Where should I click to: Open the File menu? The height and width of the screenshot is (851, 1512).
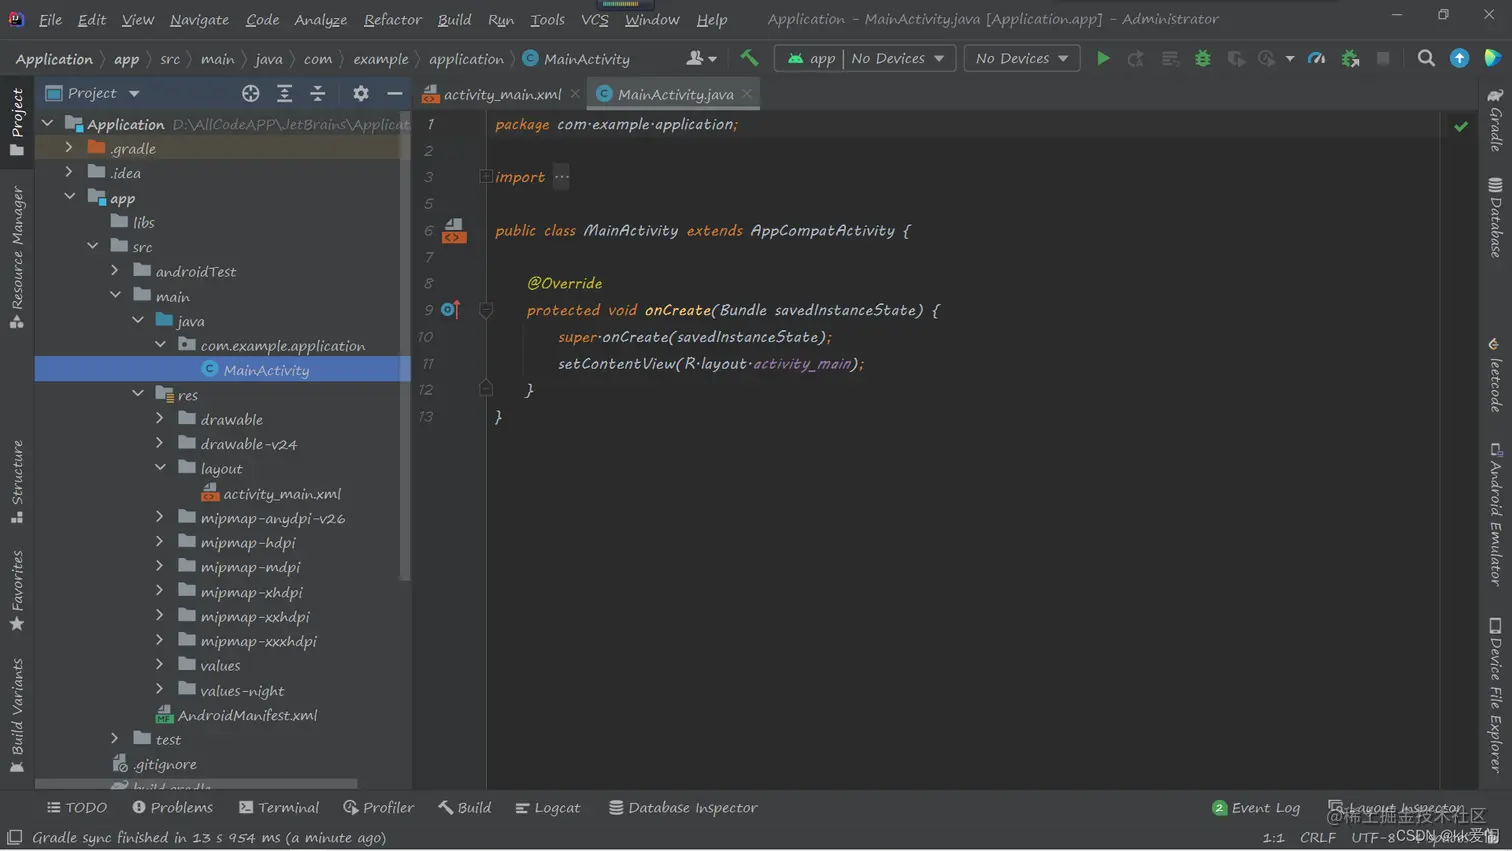coord(50,19)
